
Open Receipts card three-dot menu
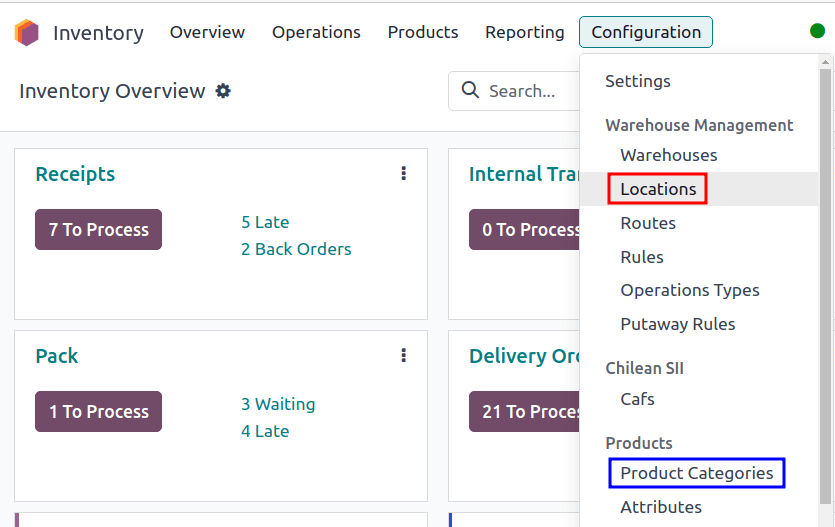pos(403,173)
